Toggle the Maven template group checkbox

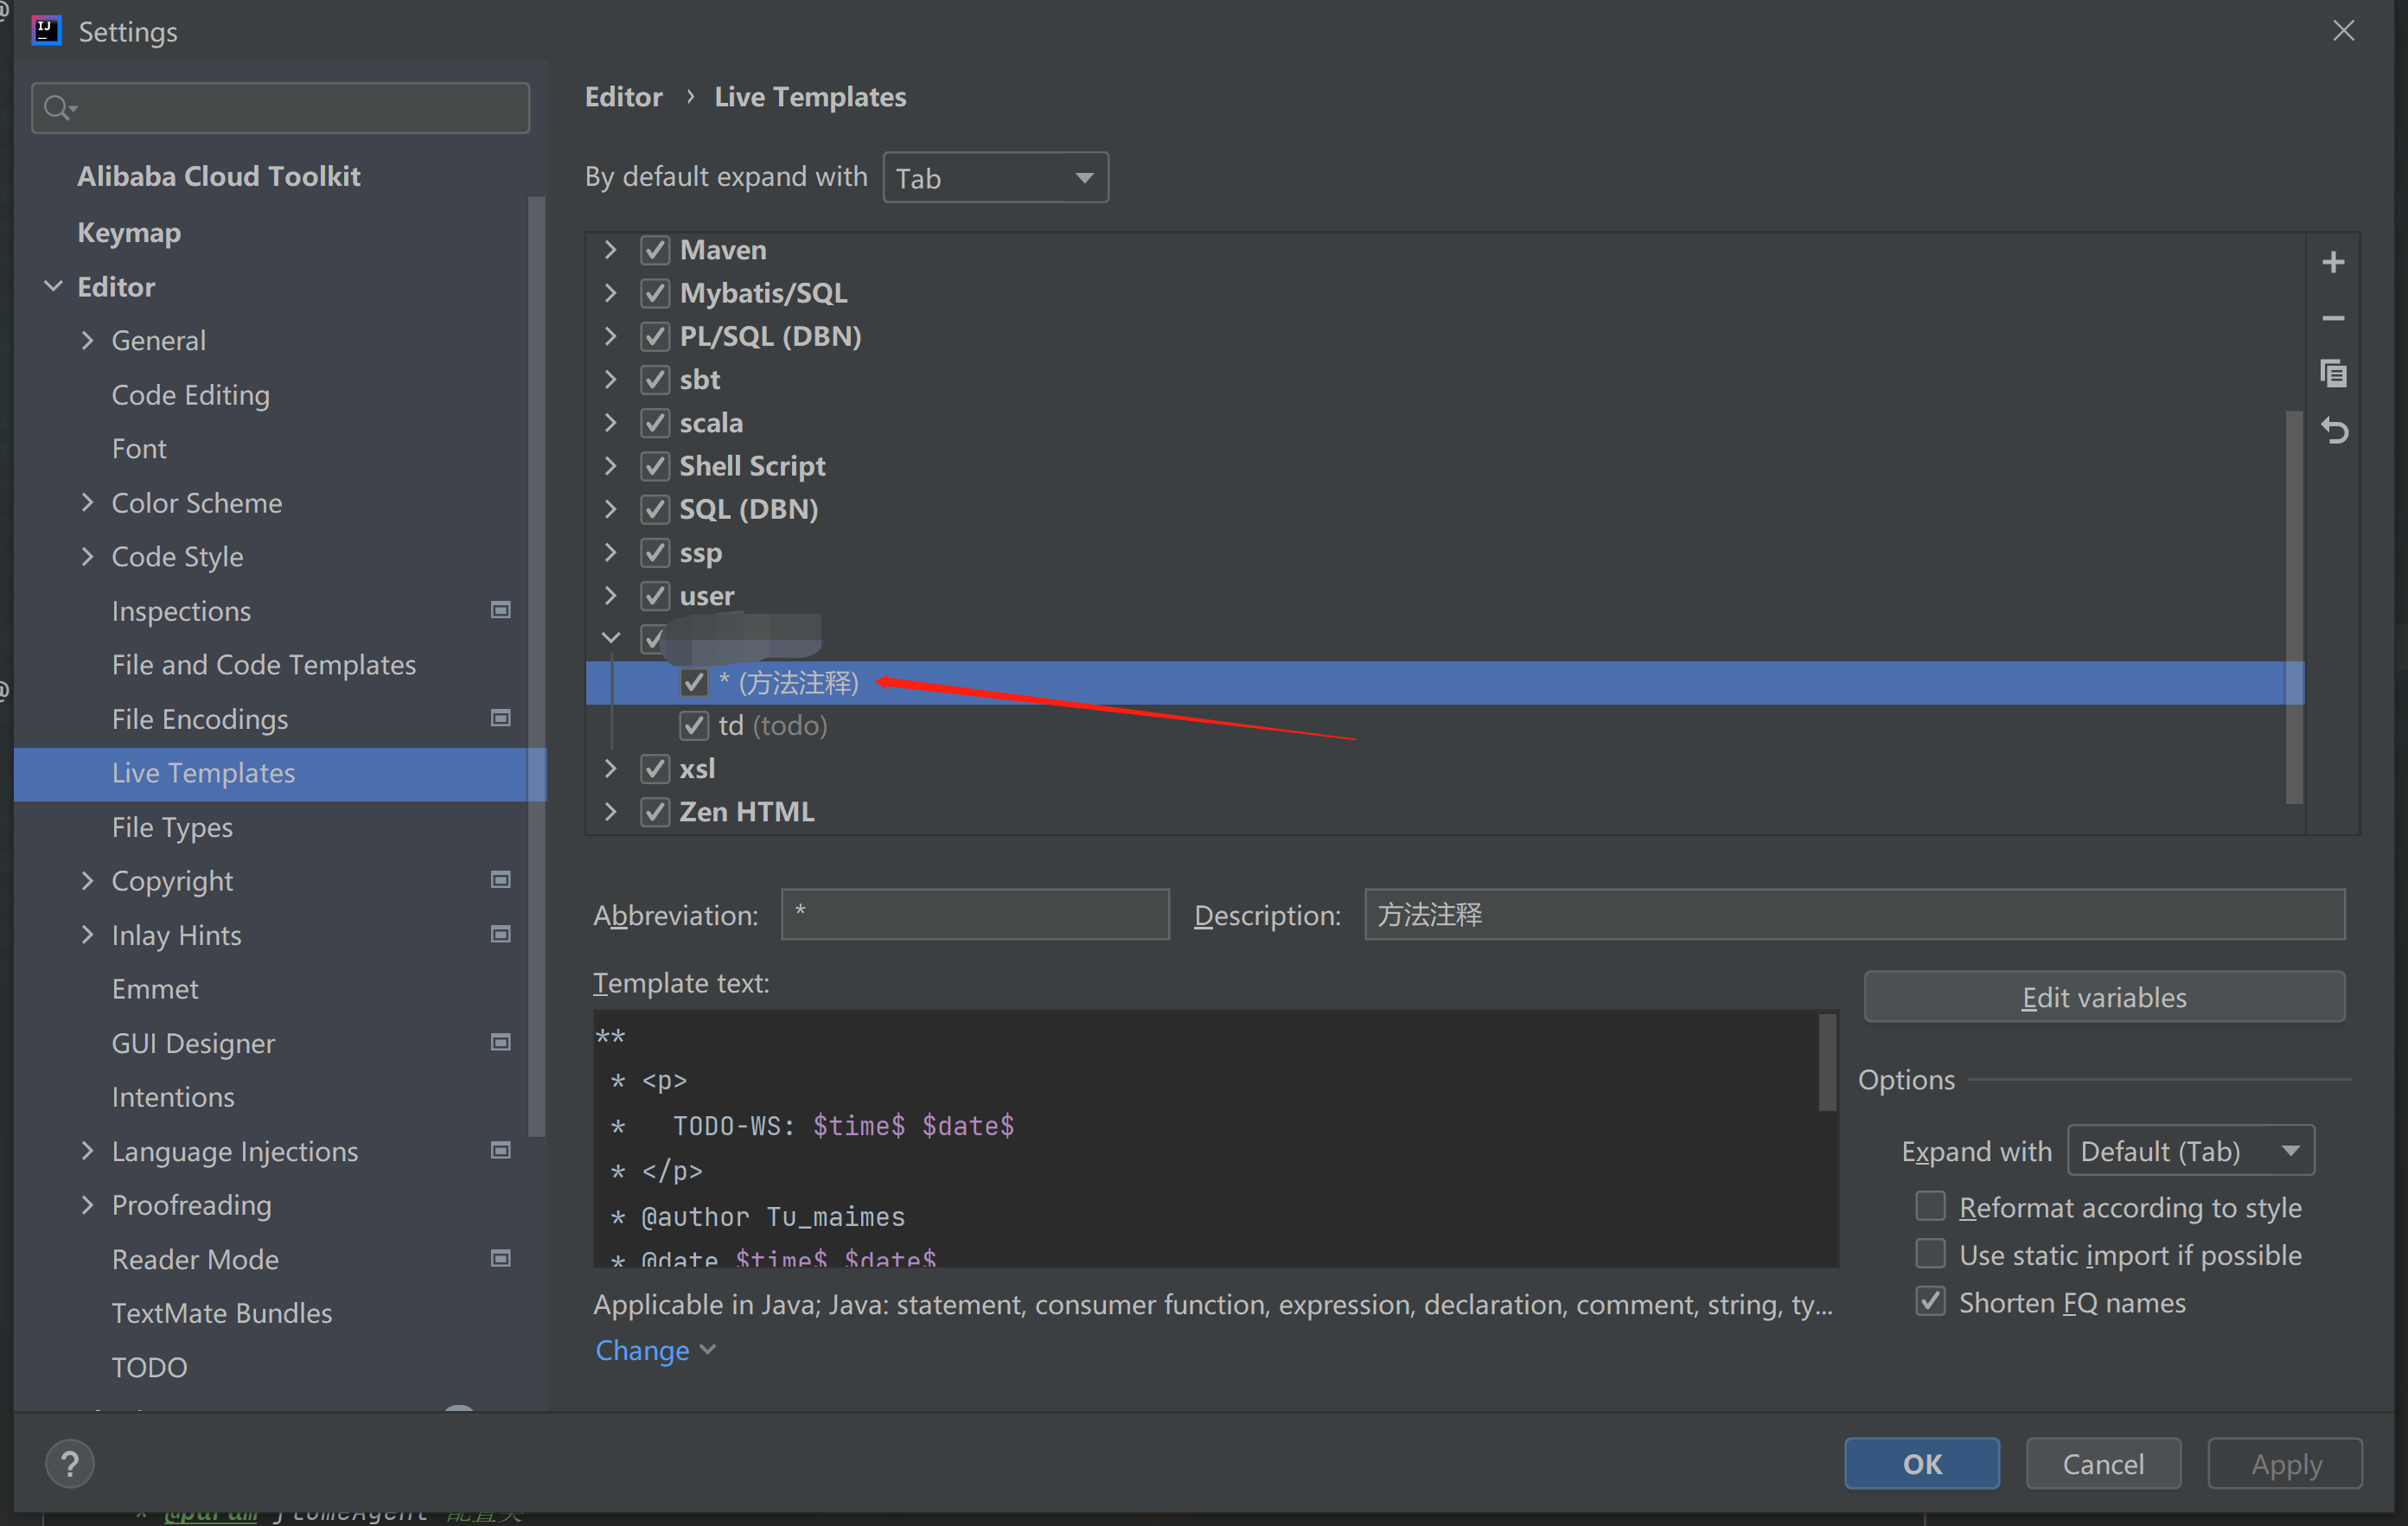point(655,249)
